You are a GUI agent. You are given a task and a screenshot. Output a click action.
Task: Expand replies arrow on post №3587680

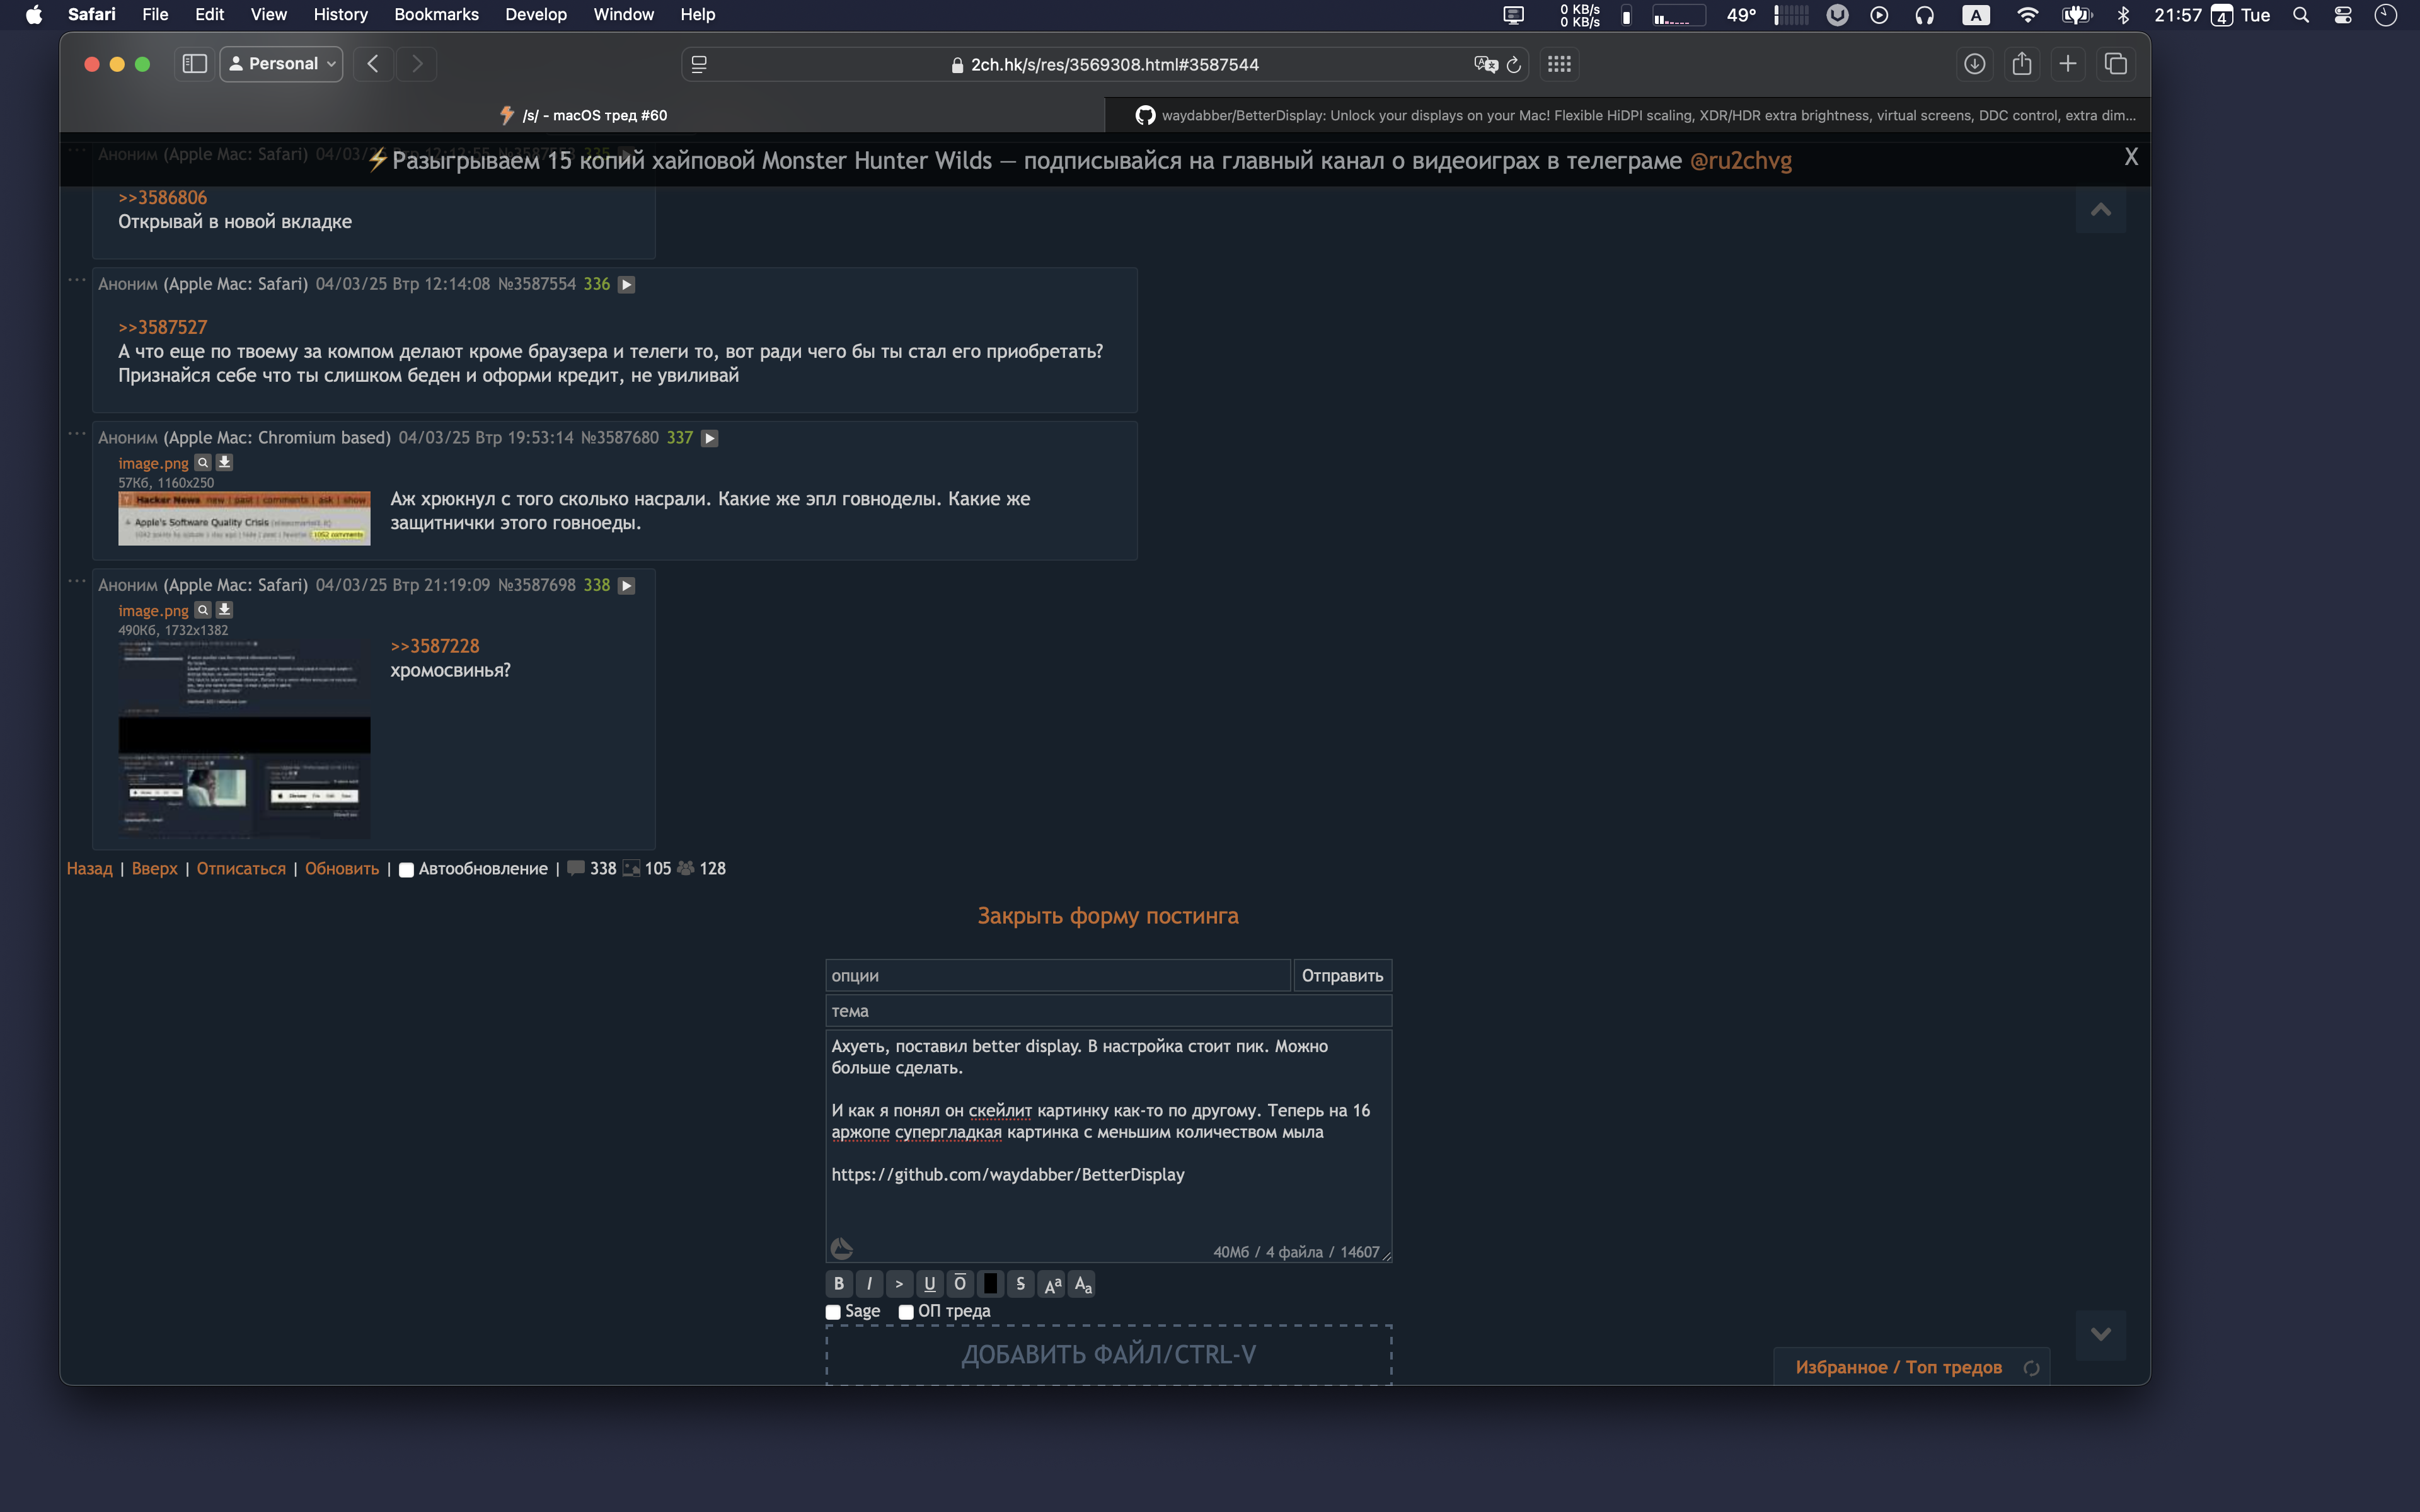[709, 439]
